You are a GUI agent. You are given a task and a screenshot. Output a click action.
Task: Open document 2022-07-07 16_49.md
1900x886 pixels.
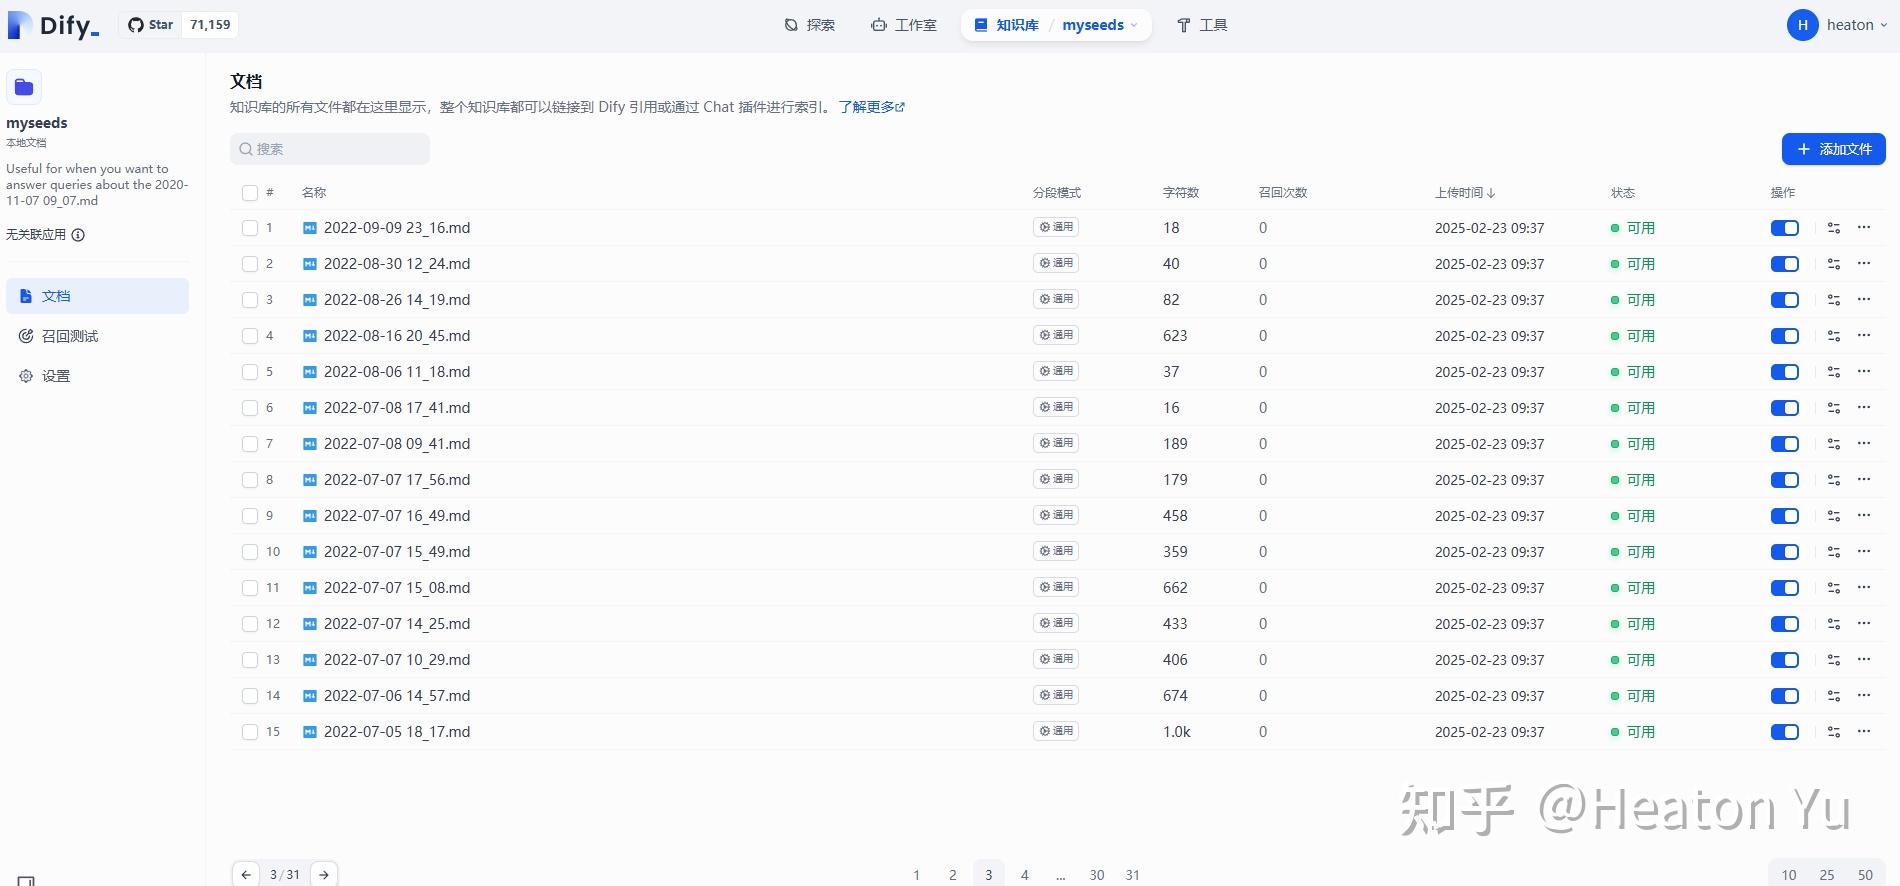[397, 516]
